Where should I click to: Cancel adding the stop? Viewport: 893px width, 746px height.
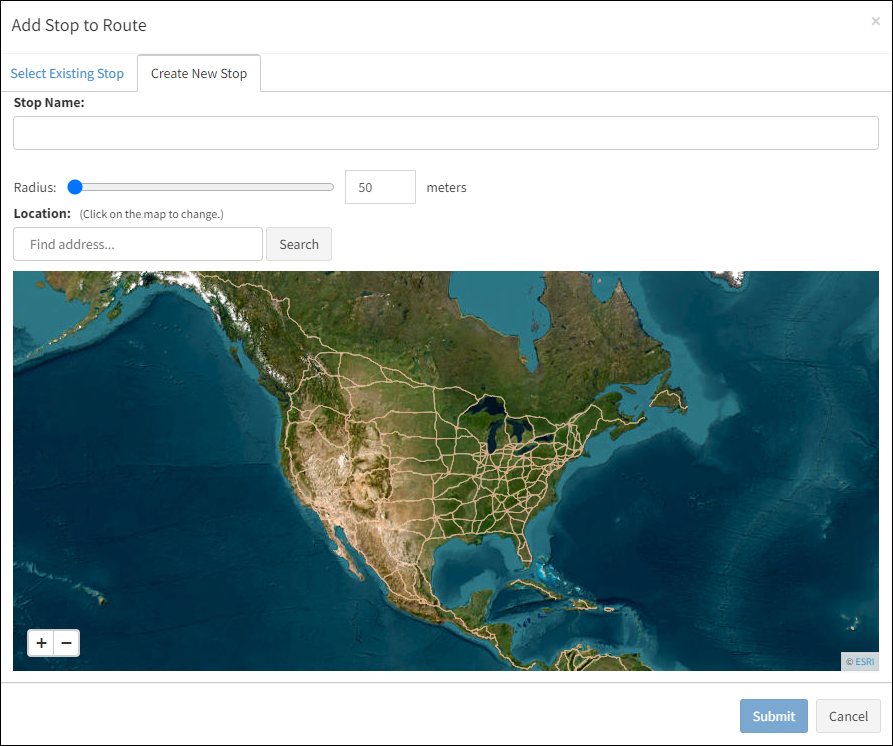(x=848, y=716)
